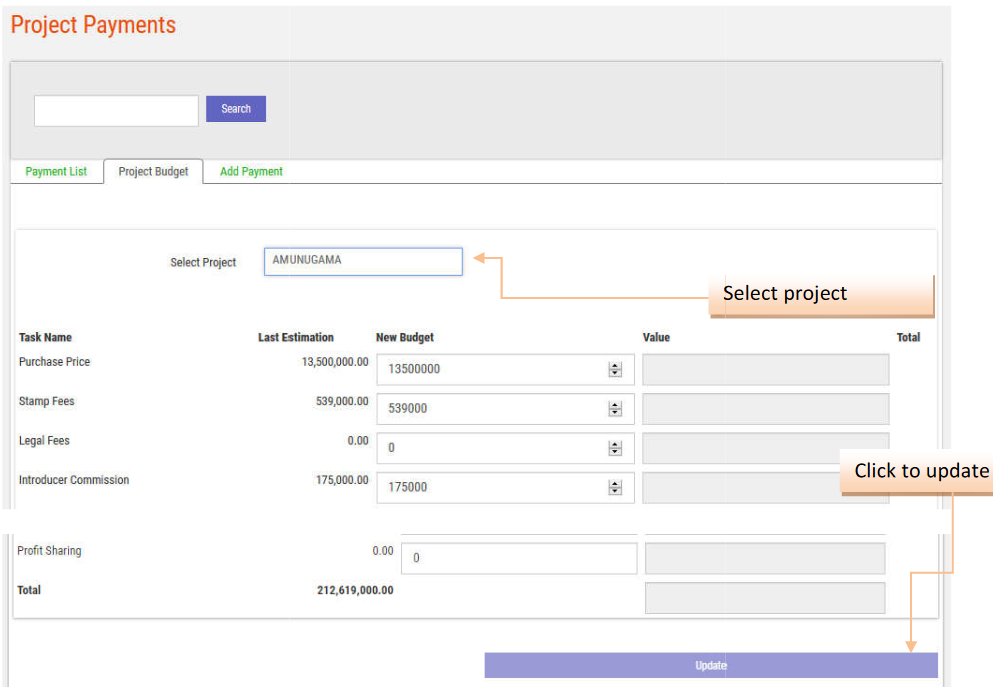Select the Project Budget tab
The image size is (993, 687).
153,172
